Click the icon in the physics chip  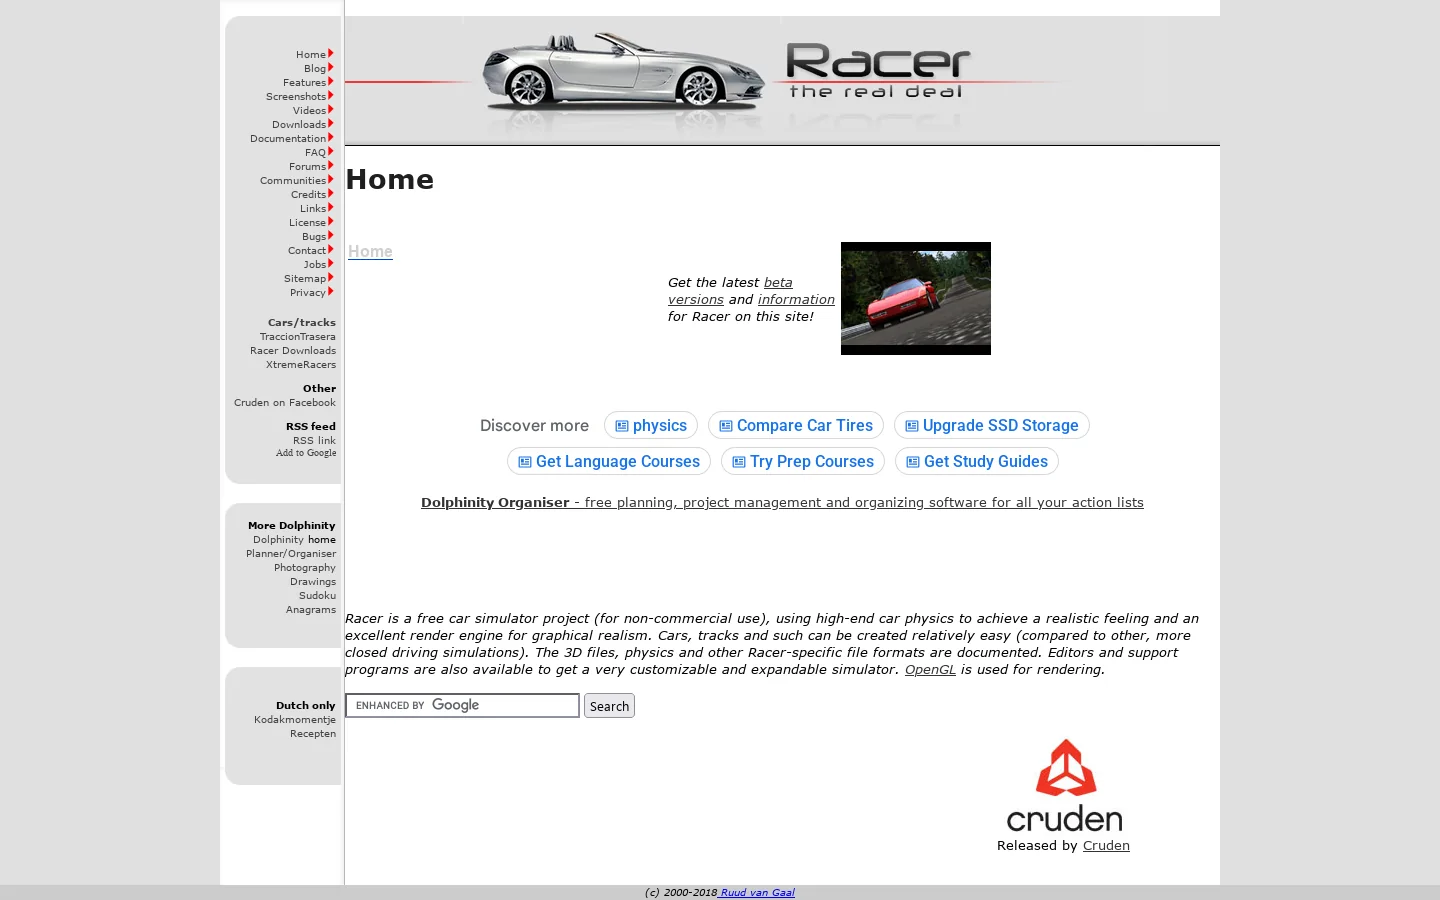(x=622, y=426)
